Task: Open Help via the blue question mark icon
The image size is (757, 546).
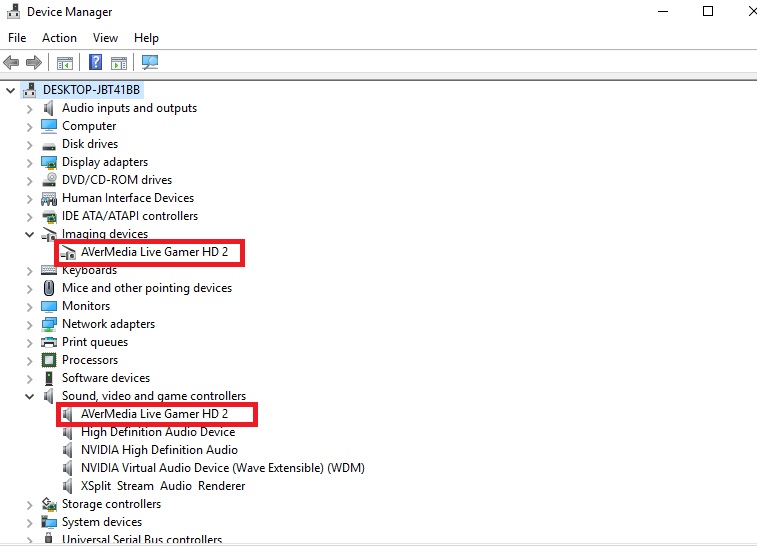Action: [96, 62]
